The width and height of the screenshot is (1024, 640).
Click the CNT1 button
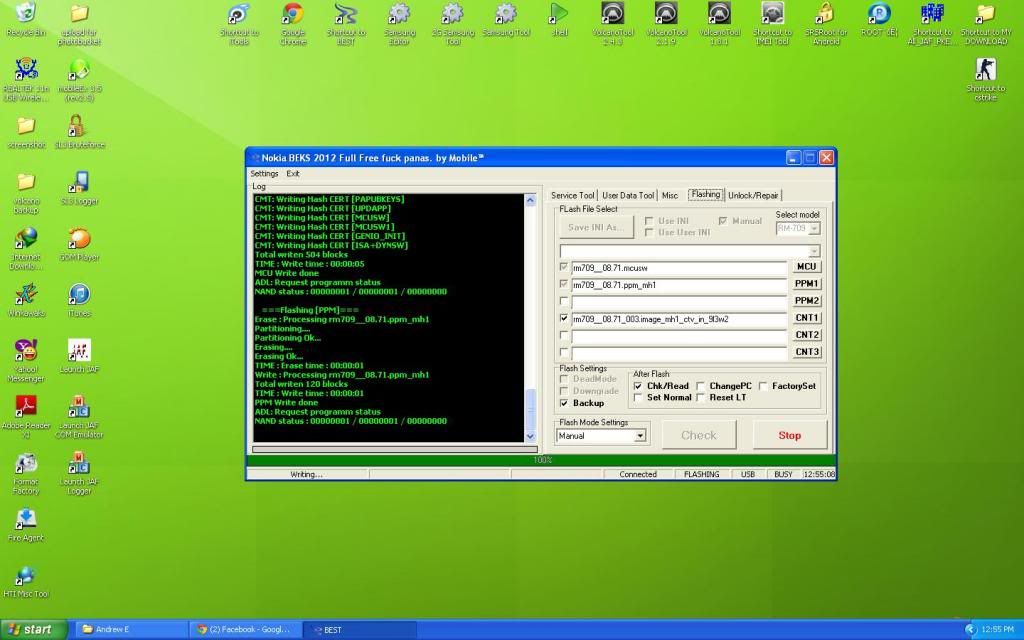pyautogui.click(x=806, y=318)
